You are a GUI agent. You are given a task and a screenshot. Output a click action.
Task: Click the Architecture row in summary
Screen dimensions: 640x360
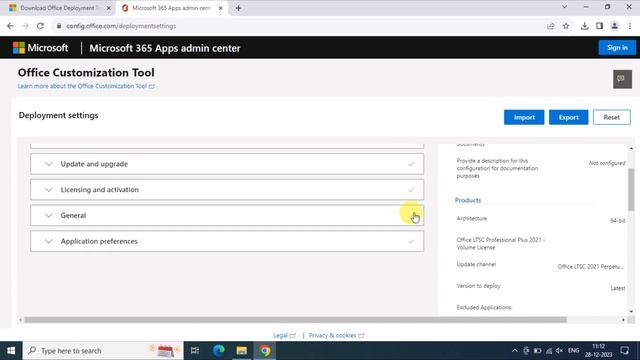coord(541,220)
